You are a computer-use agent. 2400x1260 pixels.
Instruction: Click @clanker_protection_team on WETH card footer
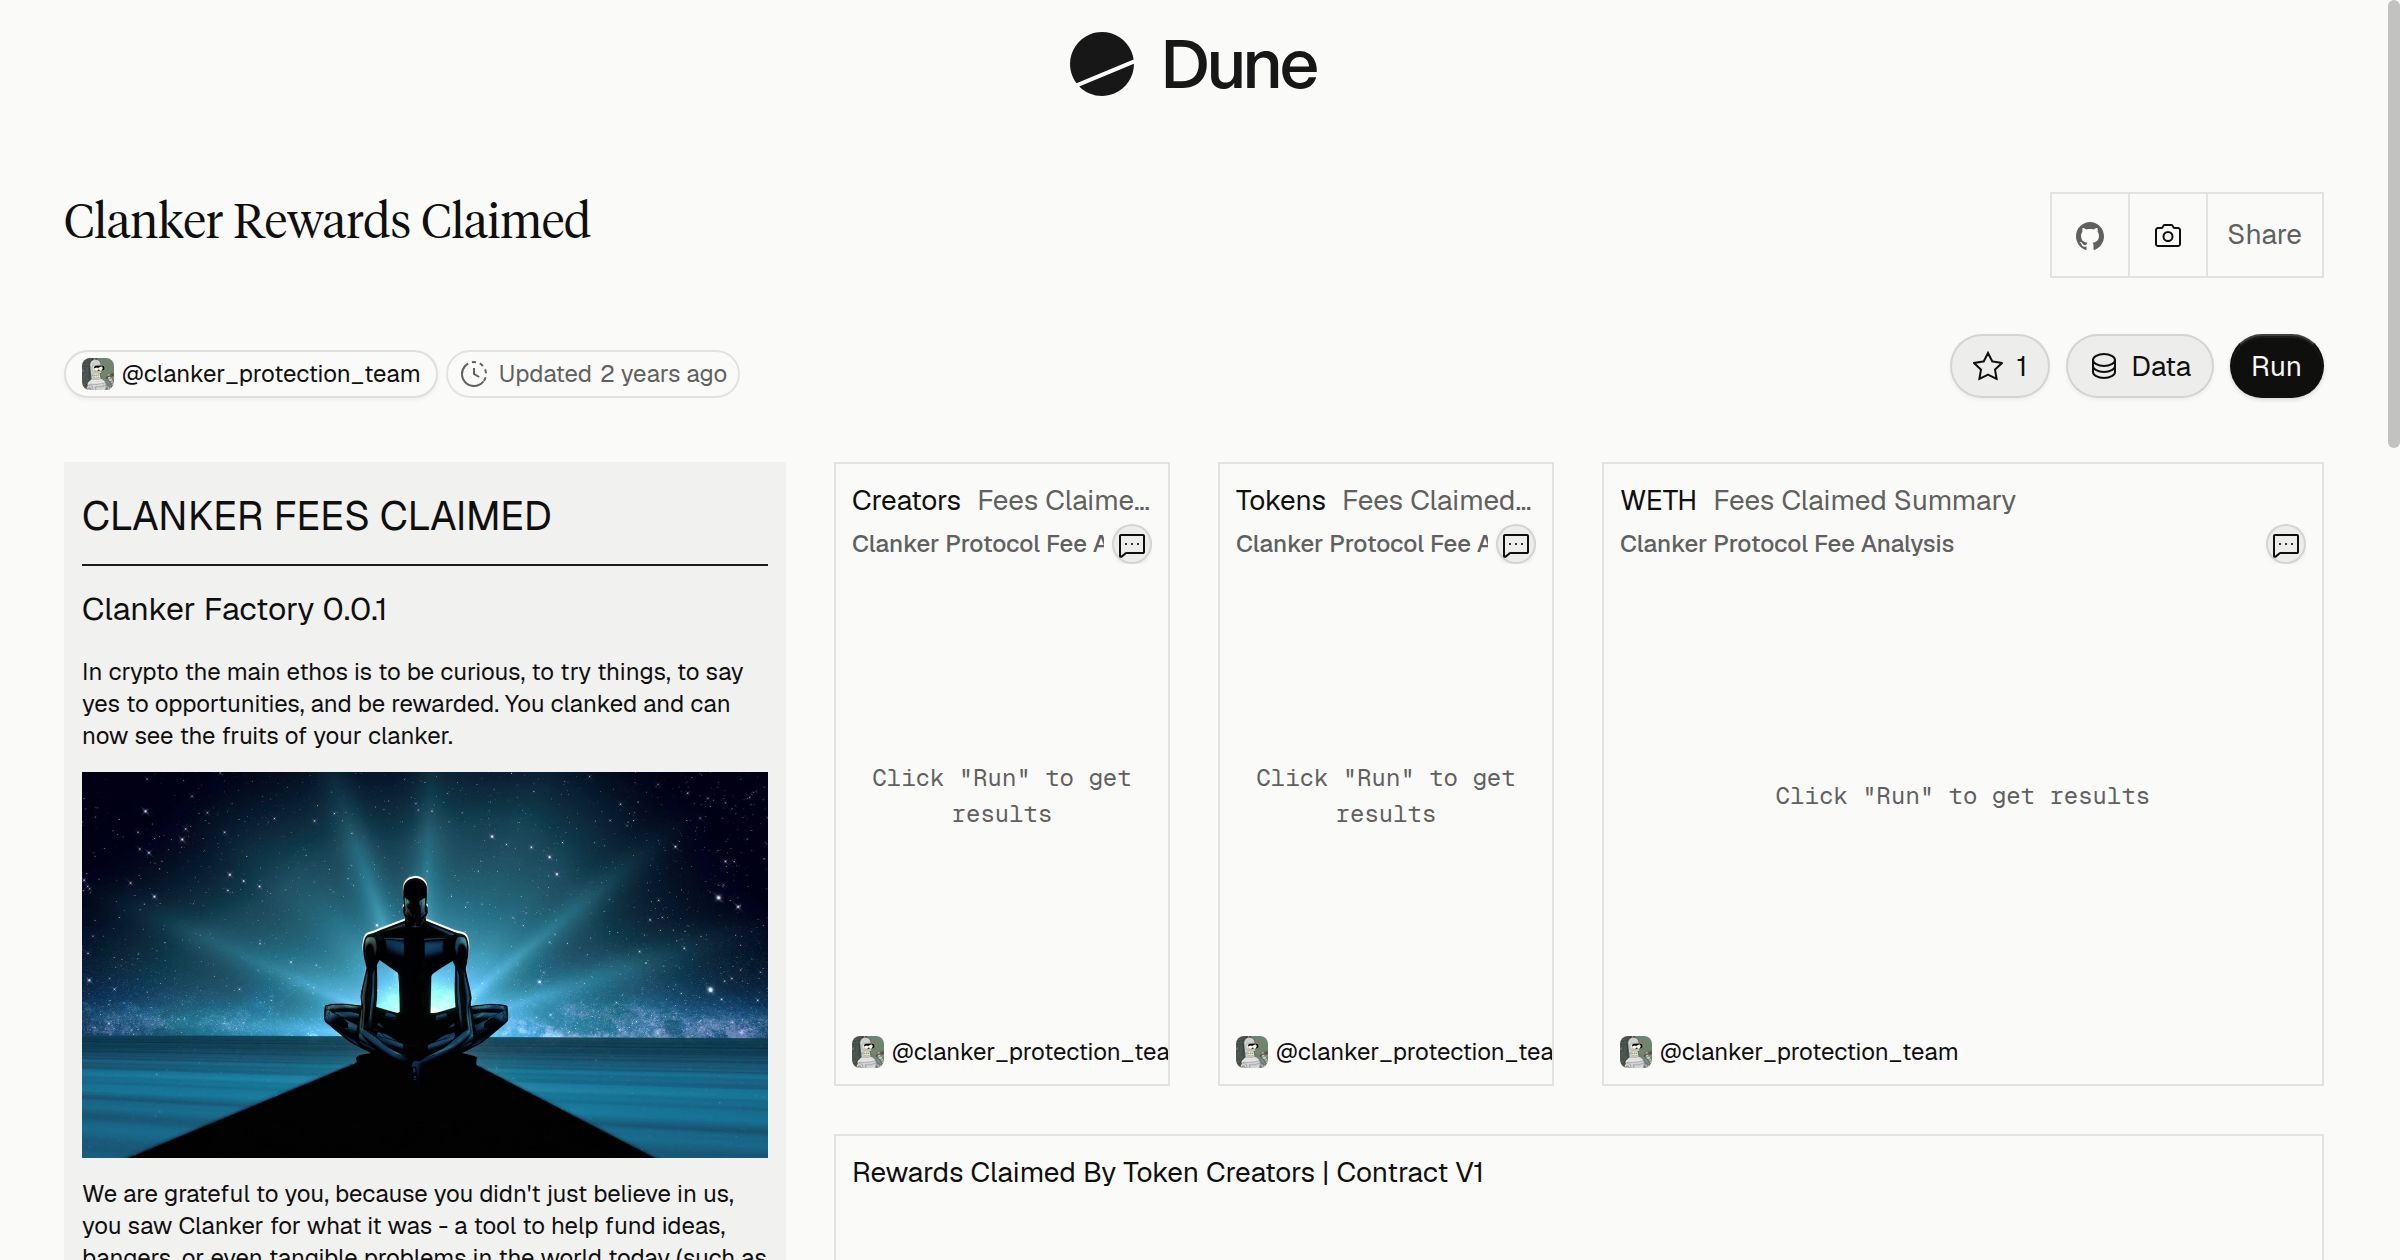pos(1808,1052)
